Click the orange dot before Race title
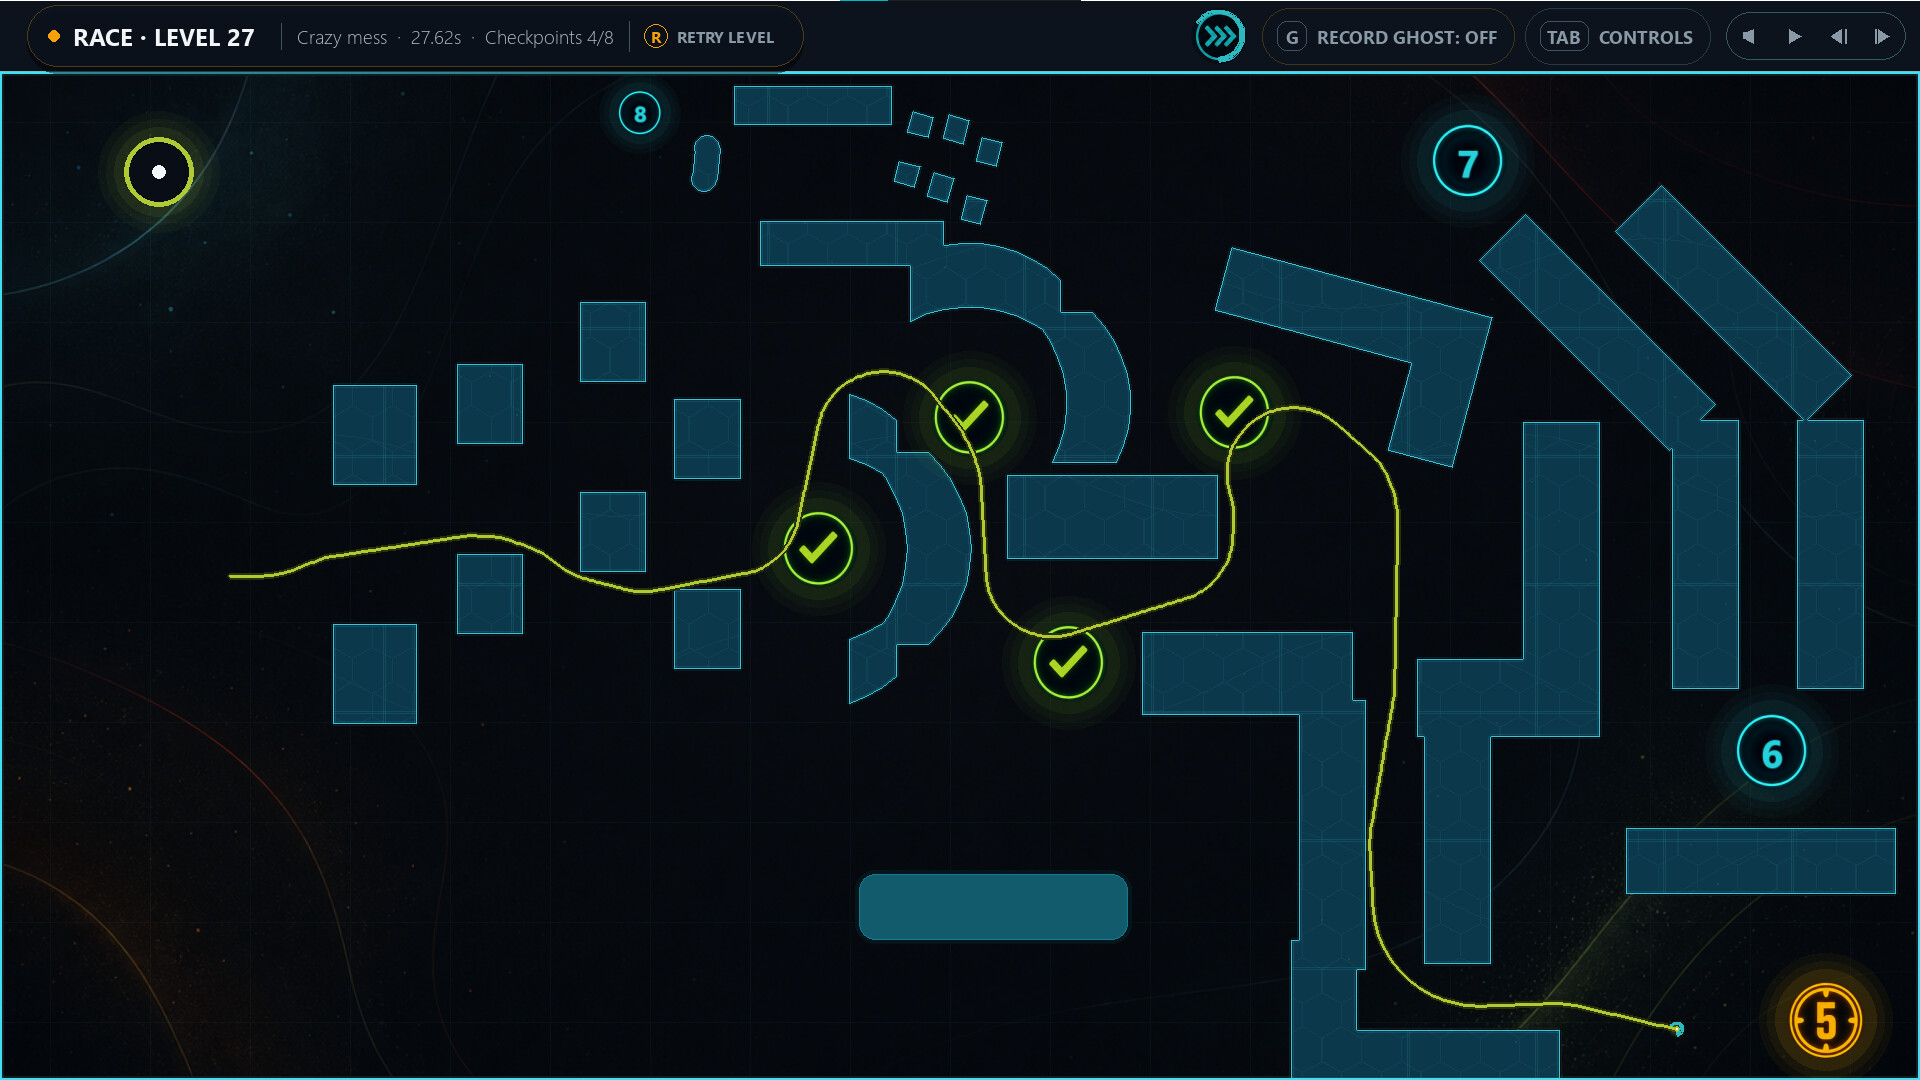 click(54, 36)
